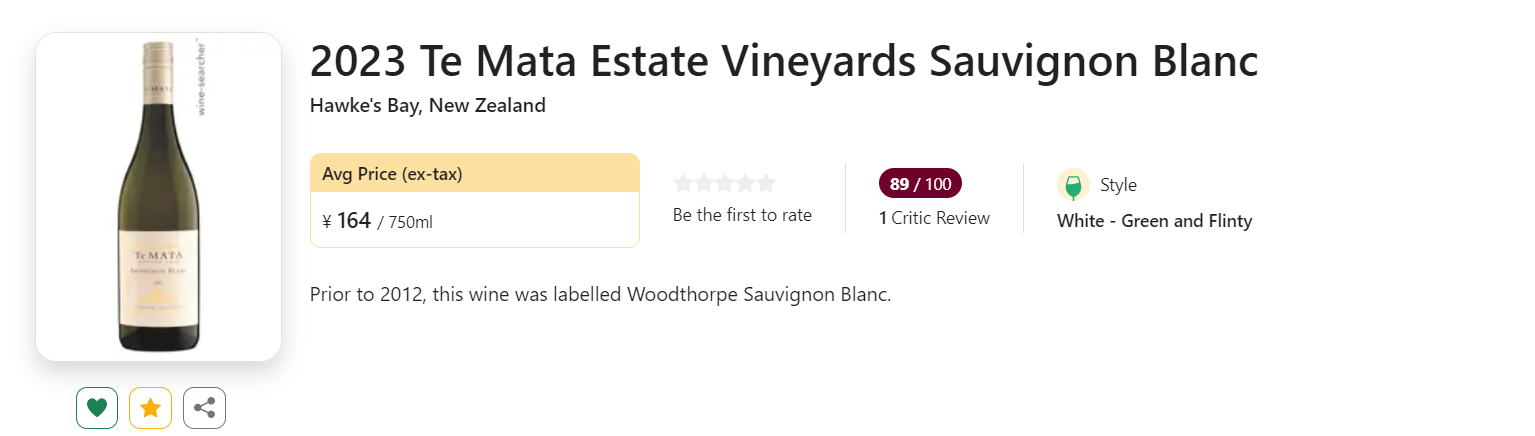Click the Style label
The image size is (1535, 436).
pyautogui.click(x=1118, y=185)
